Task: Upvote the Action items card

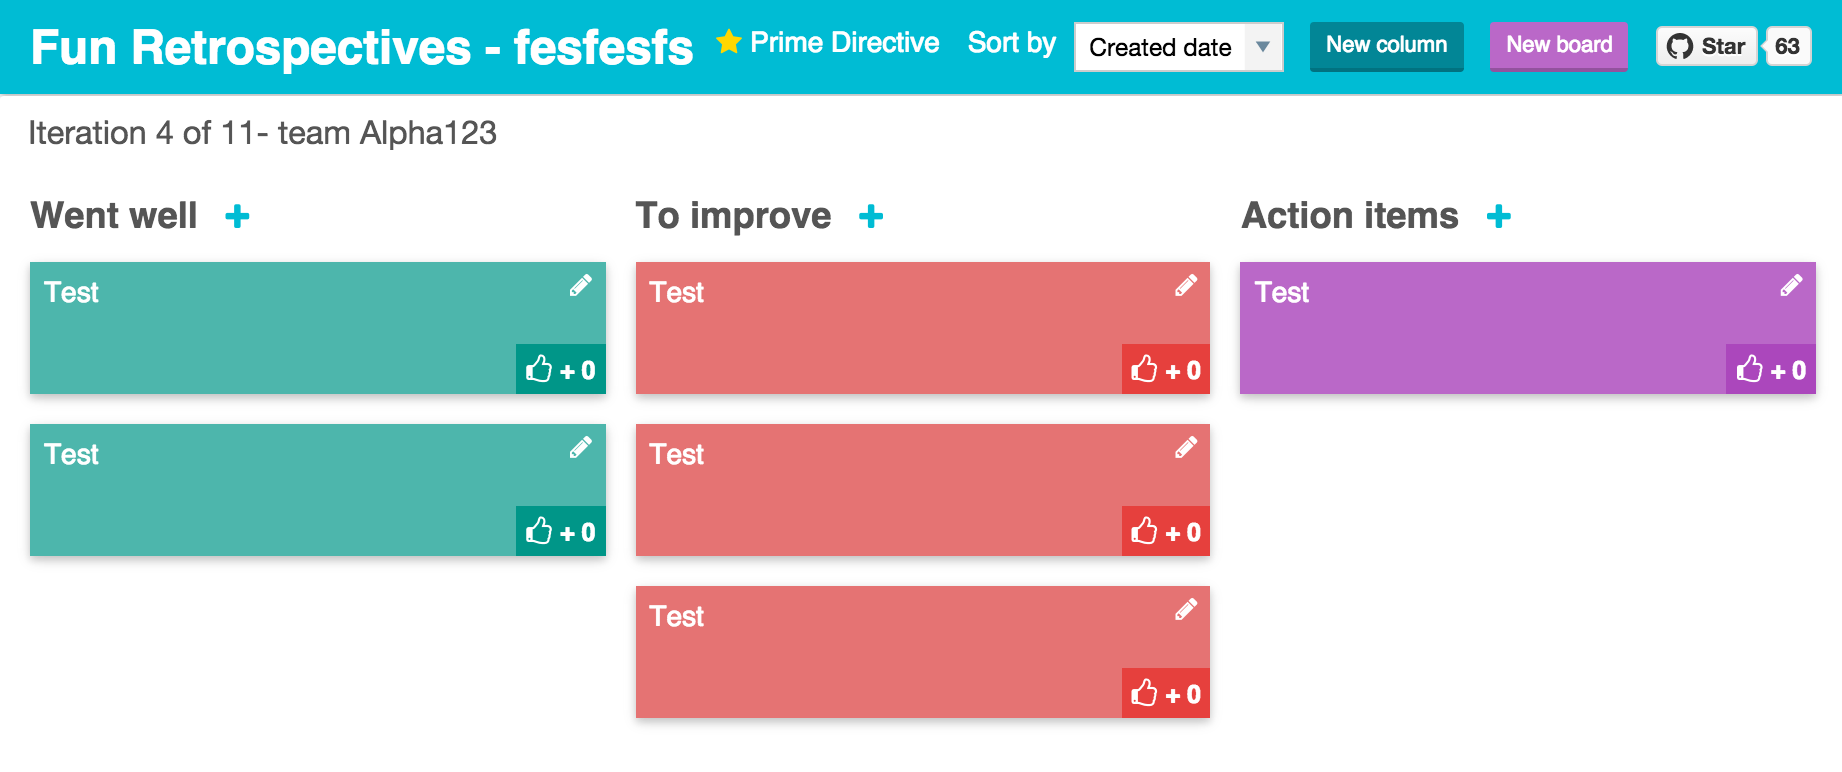Action: 1771,368
